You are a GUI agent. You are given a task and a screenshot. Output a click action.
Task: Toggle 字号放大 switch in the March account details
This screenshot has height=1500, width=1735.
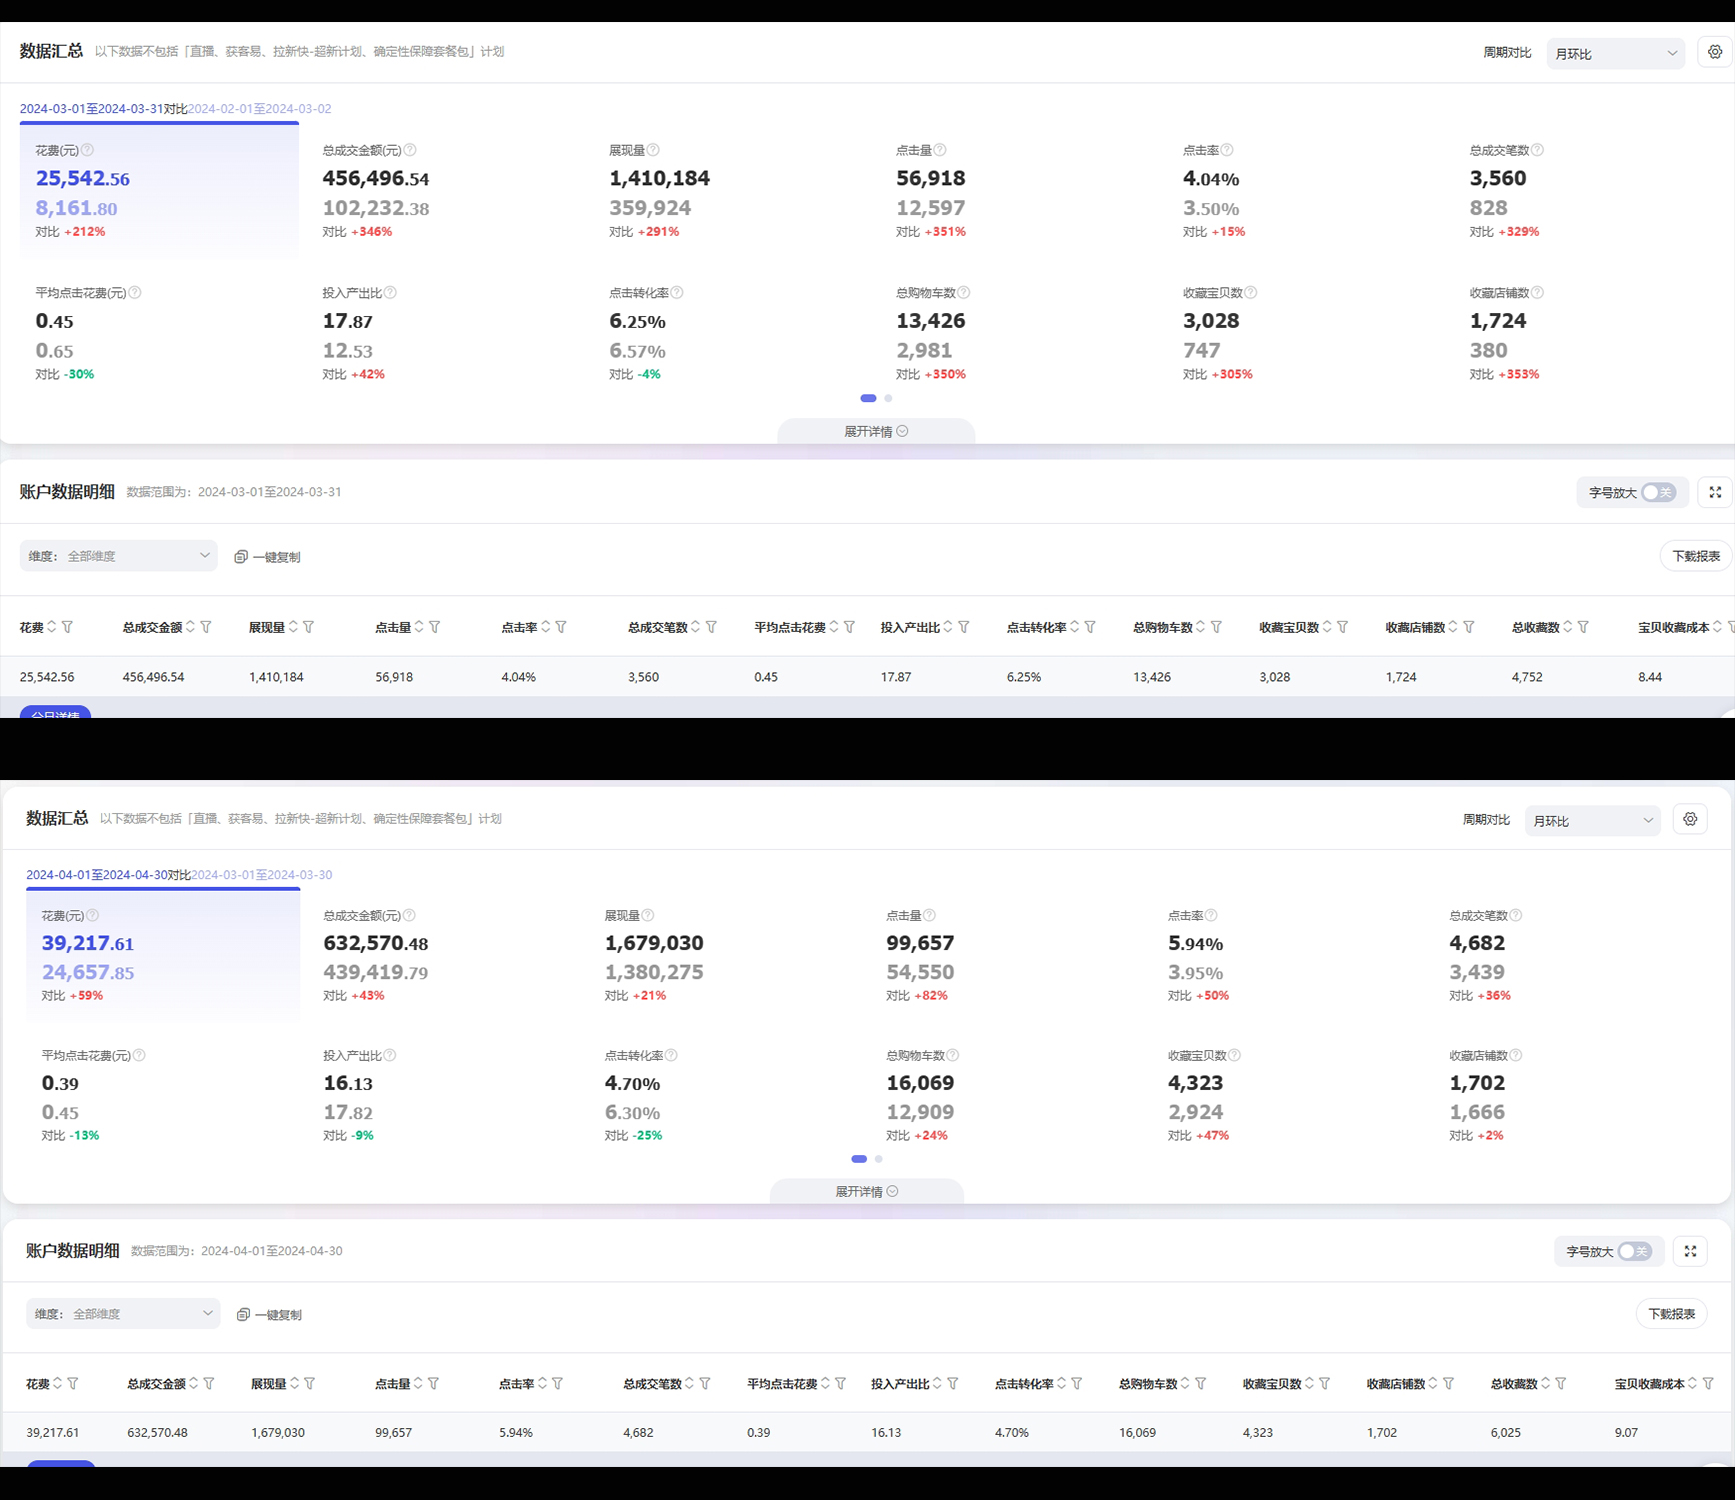(x=1658, y=492)
